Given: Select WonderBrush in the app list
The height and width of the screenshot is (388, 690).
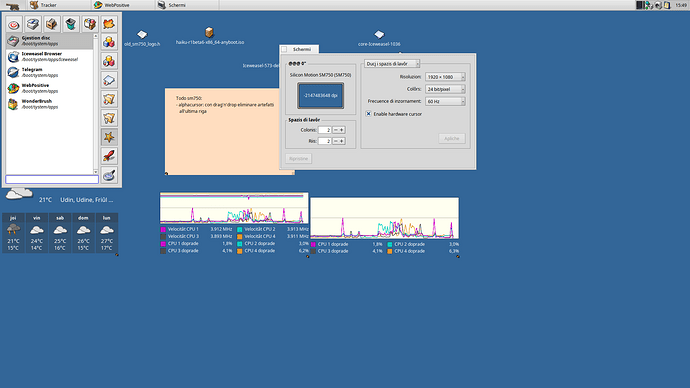Looking at the screenshot, I should pyautogui.click(x=49, y=104).
